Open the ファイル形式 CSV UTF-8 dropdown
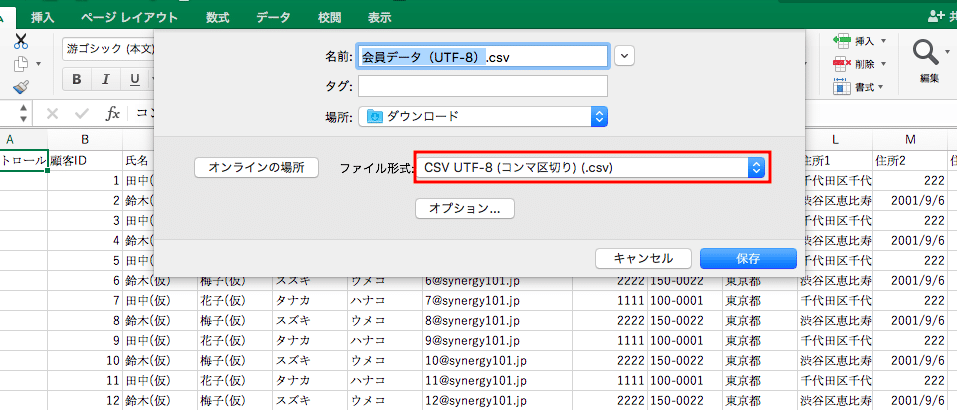This screenshot has height=410, width=957. 591,168
